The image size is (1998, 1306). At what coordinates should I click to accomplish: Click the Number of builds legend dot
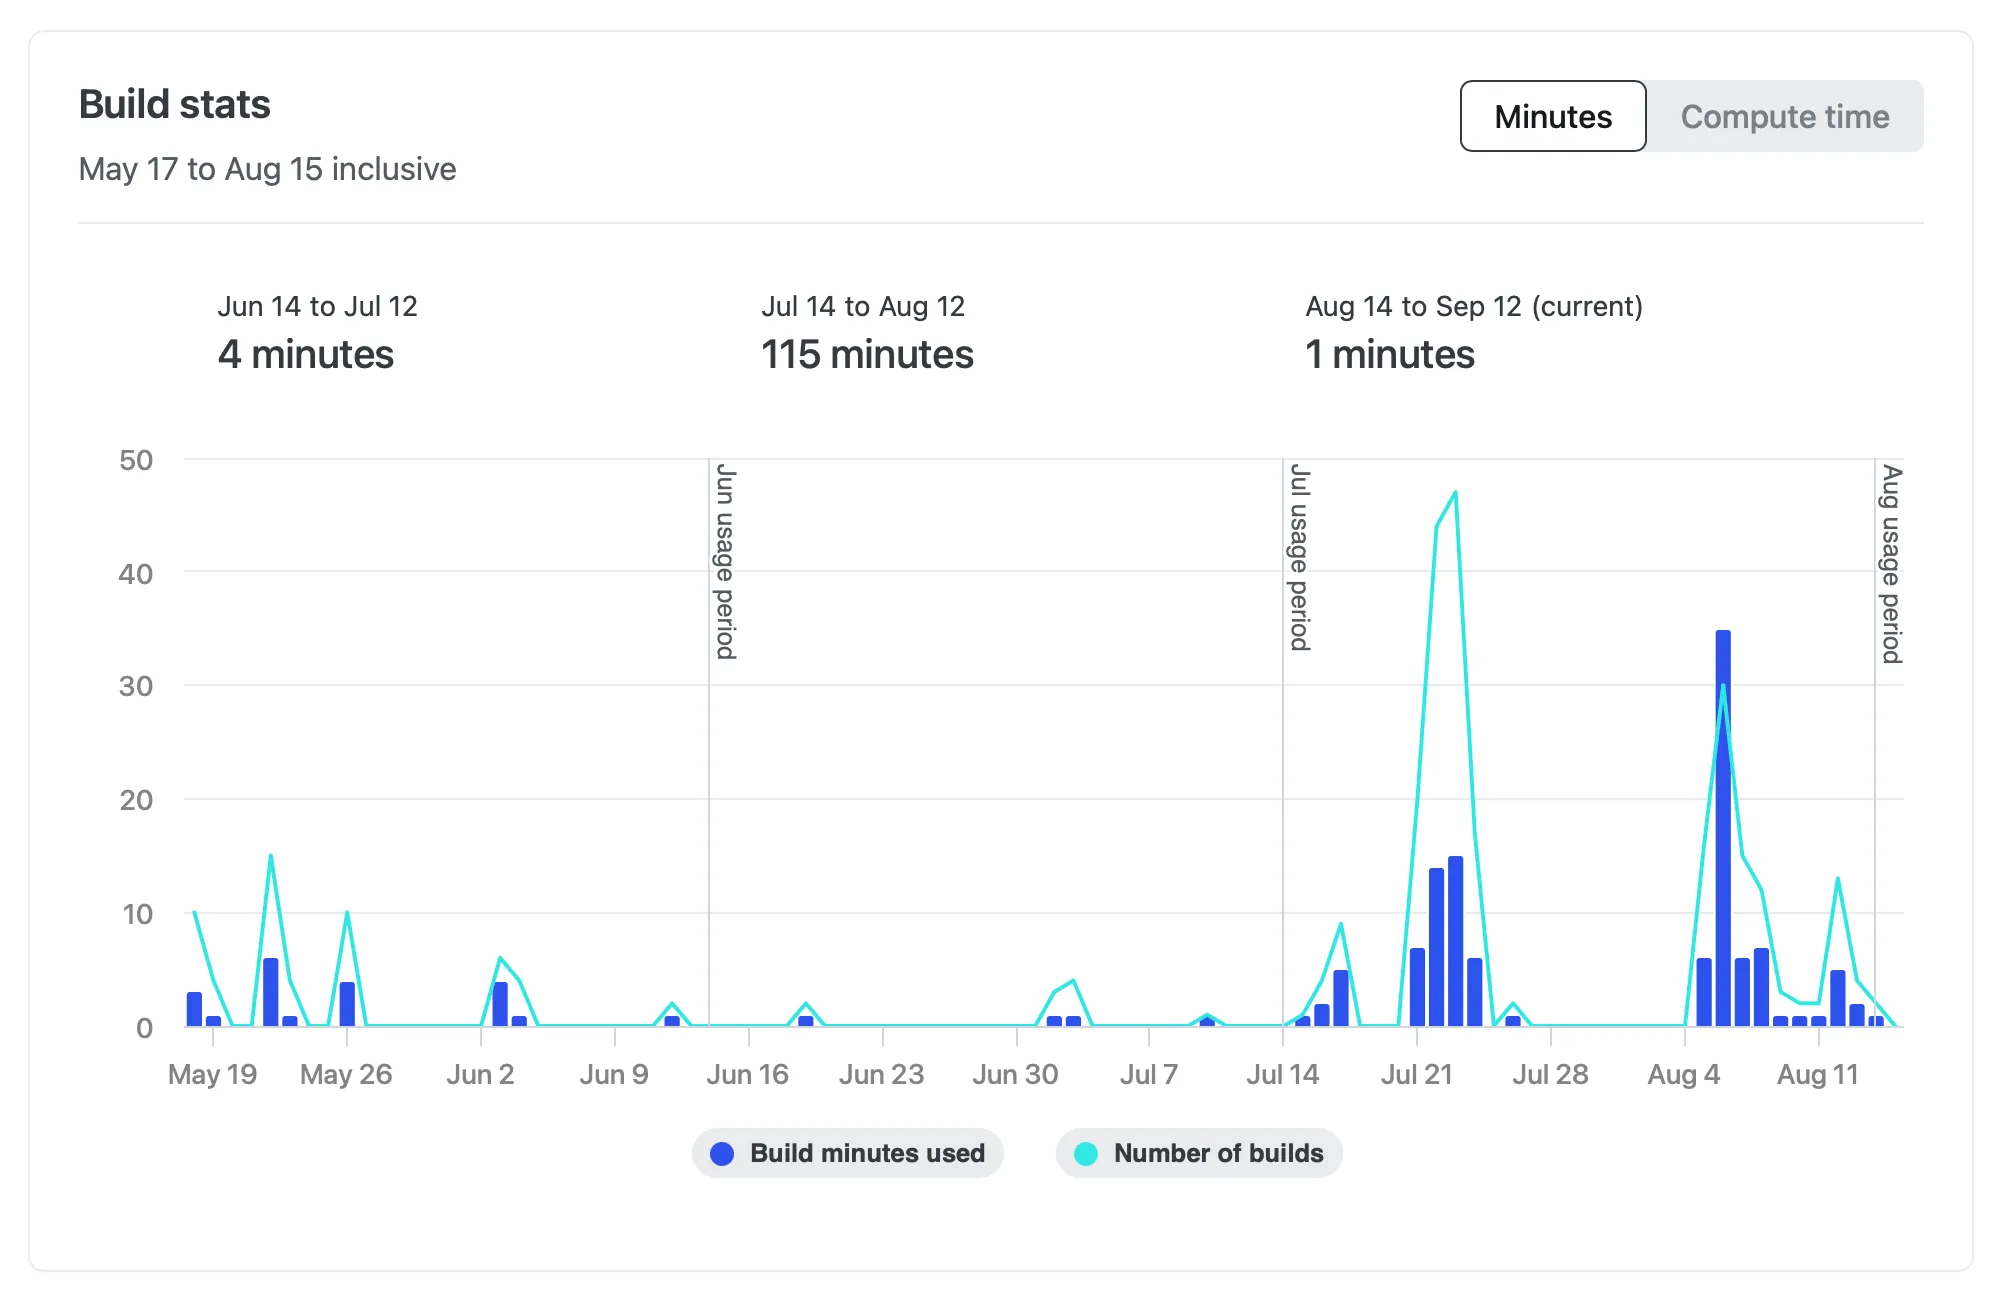click(1086, 1153)
